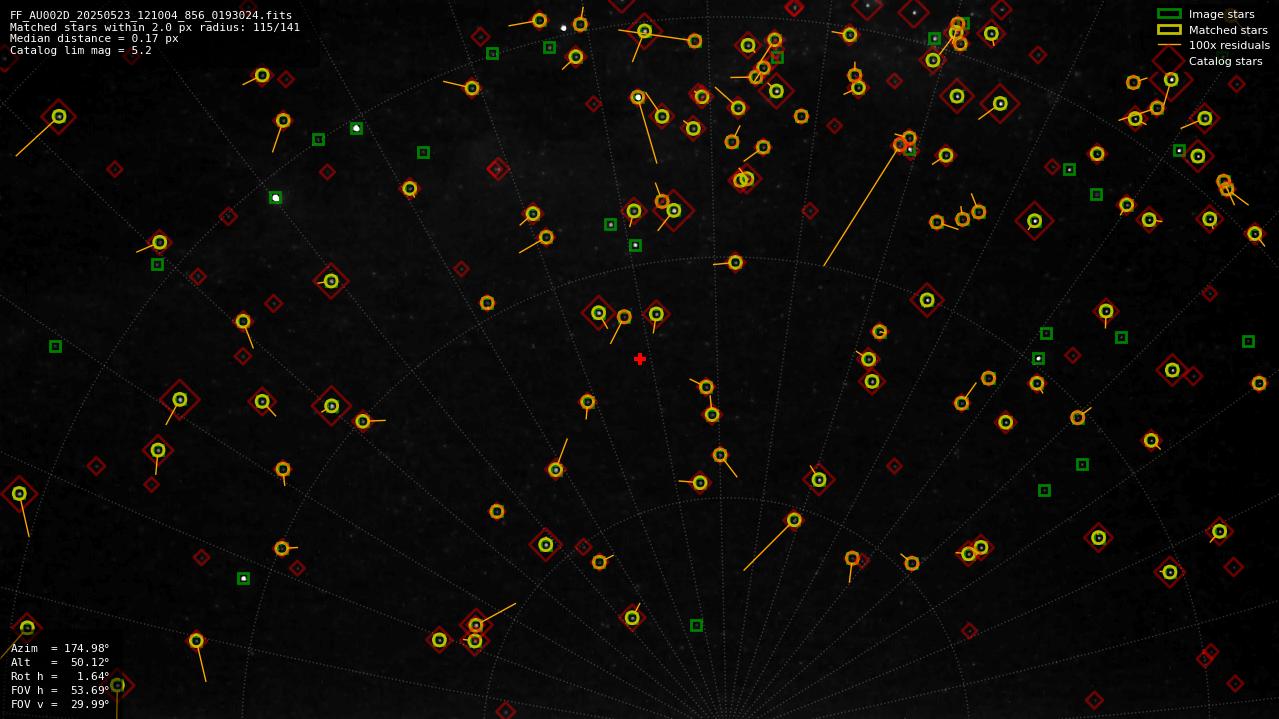
Task: Select the '100x residuals' legend label
Action: coord(1229,45)
